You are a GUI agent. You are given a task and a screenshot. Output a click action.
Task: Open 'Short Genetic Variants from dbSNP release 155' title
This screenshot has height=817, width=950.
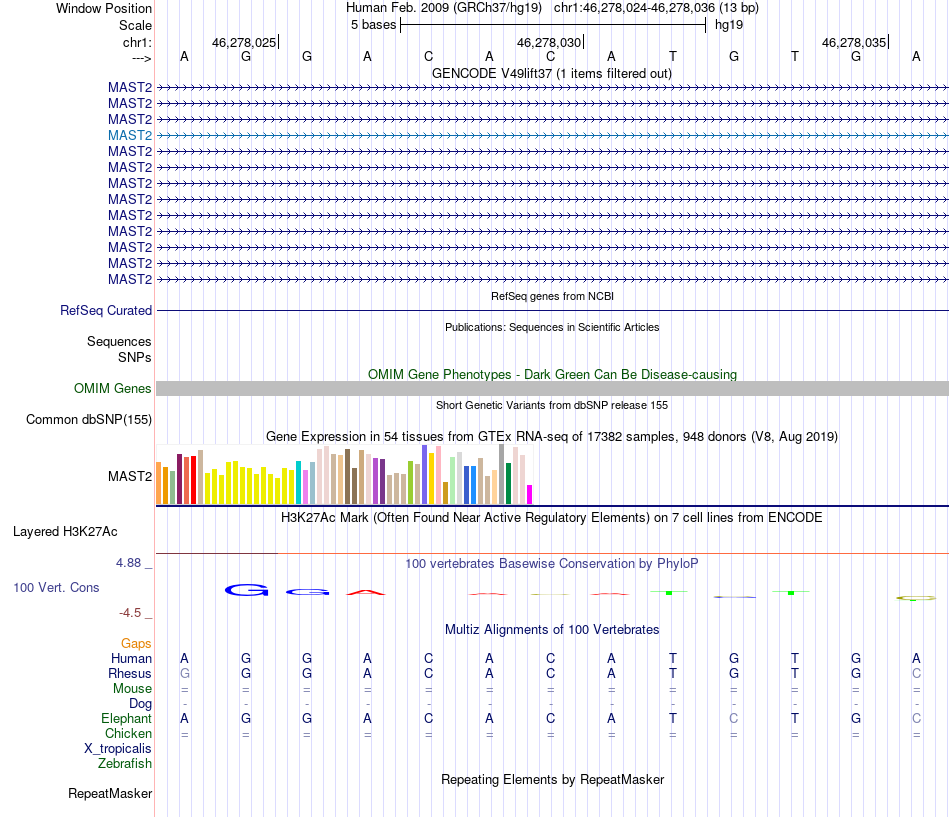coord(552,405)
